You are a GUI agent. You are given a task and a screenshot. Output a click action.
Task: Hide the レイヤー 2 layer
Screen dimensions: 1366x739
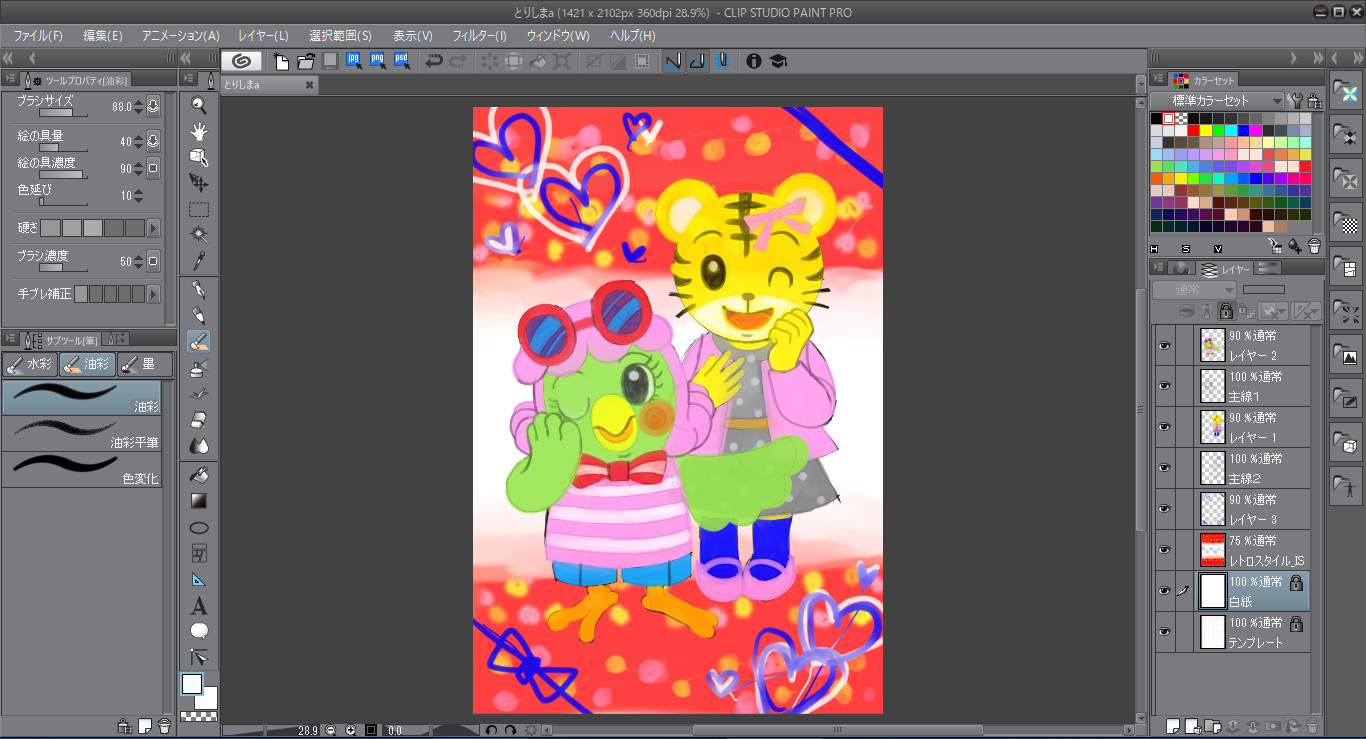1164,345
